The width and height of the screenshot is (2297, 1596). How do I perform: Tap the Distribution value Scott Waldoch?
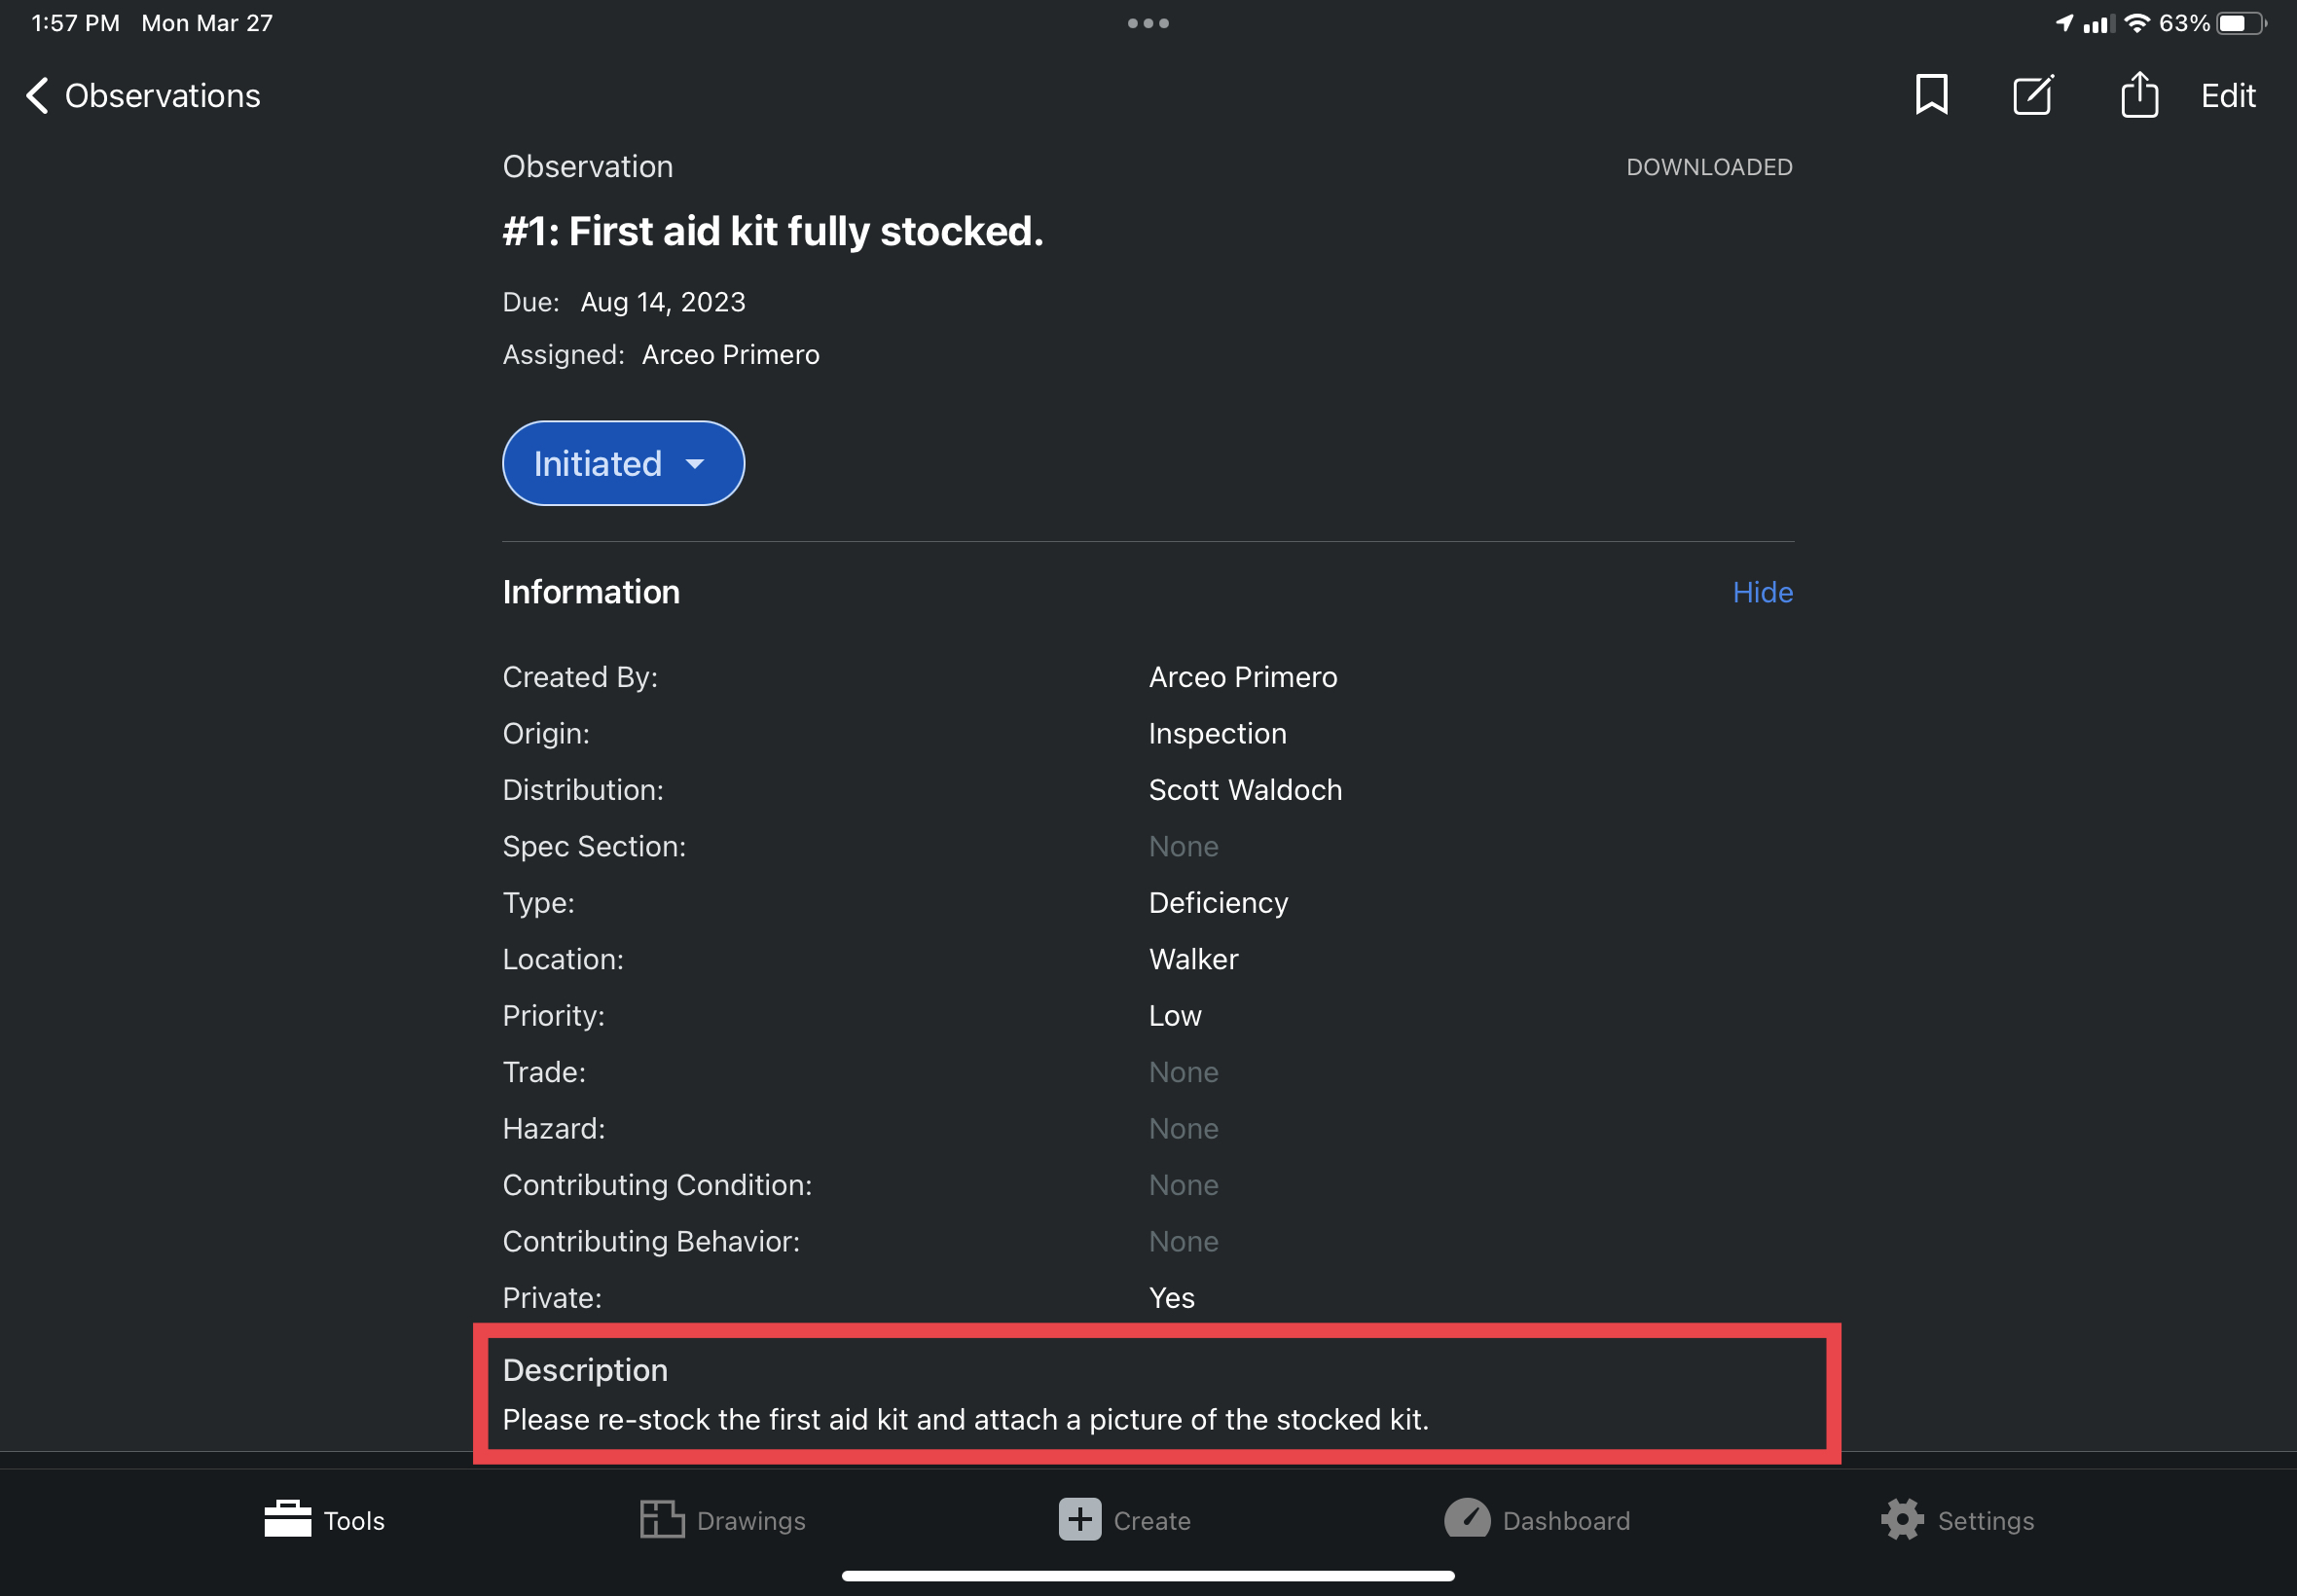pyautogui.click(x=1245, y=790)
